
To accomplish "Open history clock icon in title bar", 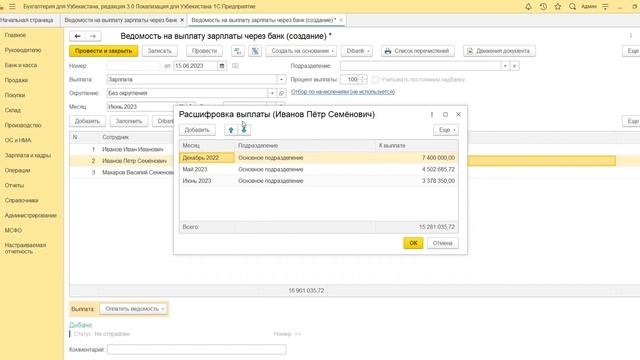I will pyautogui.click(x=543, y=7).
